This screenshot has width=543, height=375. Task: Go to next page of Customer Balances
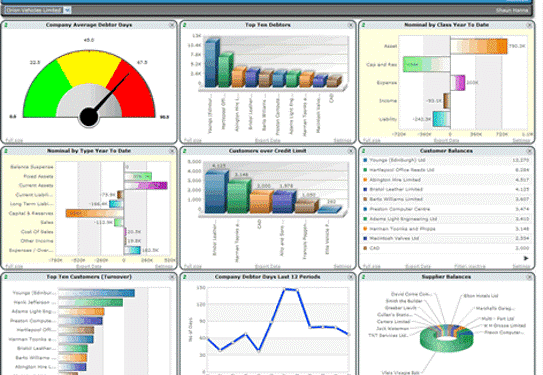coord(526,258)
